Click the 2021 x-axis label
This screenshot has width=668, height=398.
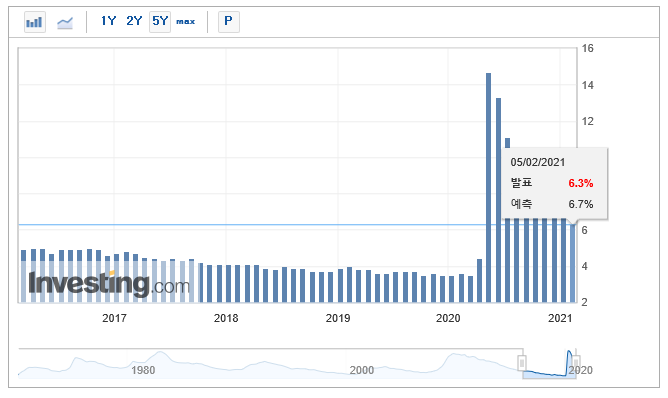click(560, 318)
